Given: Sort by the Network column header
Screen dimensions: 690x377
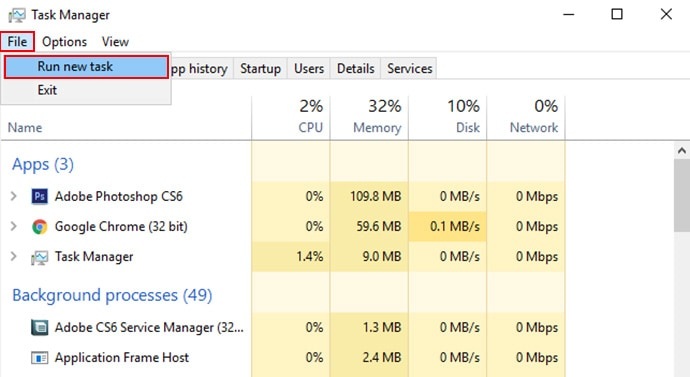Looking at the screenshot, I should pos(526,117).
